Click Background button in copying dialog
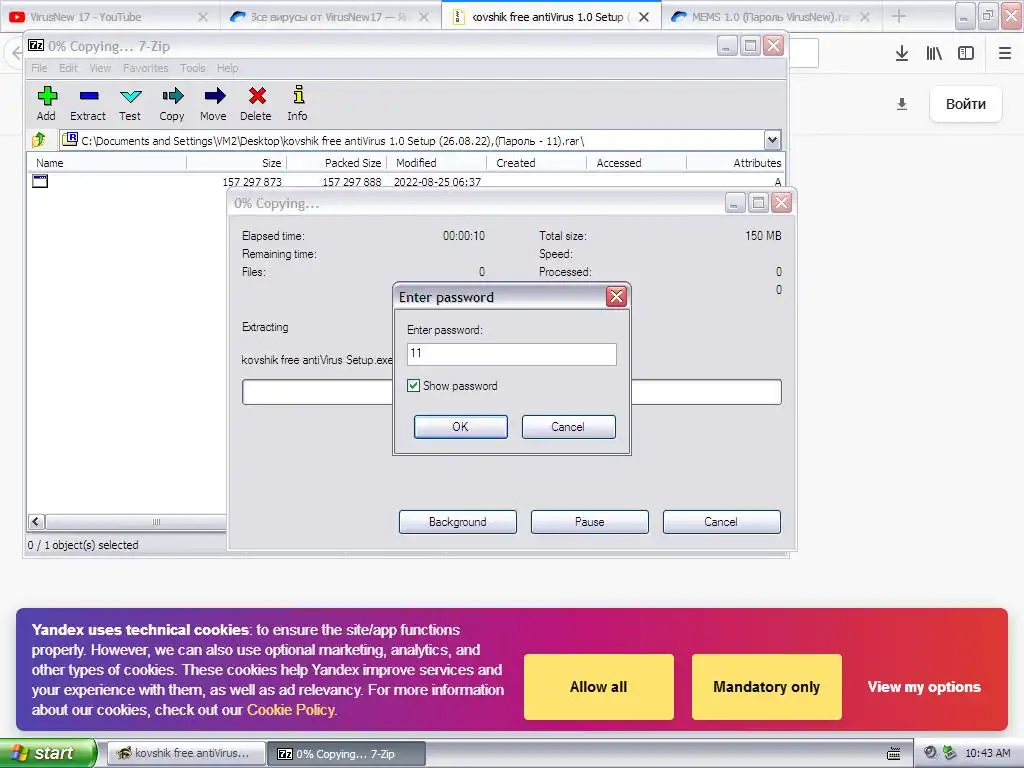Viewport: 1024px width, 768px height. pos(458,522)
